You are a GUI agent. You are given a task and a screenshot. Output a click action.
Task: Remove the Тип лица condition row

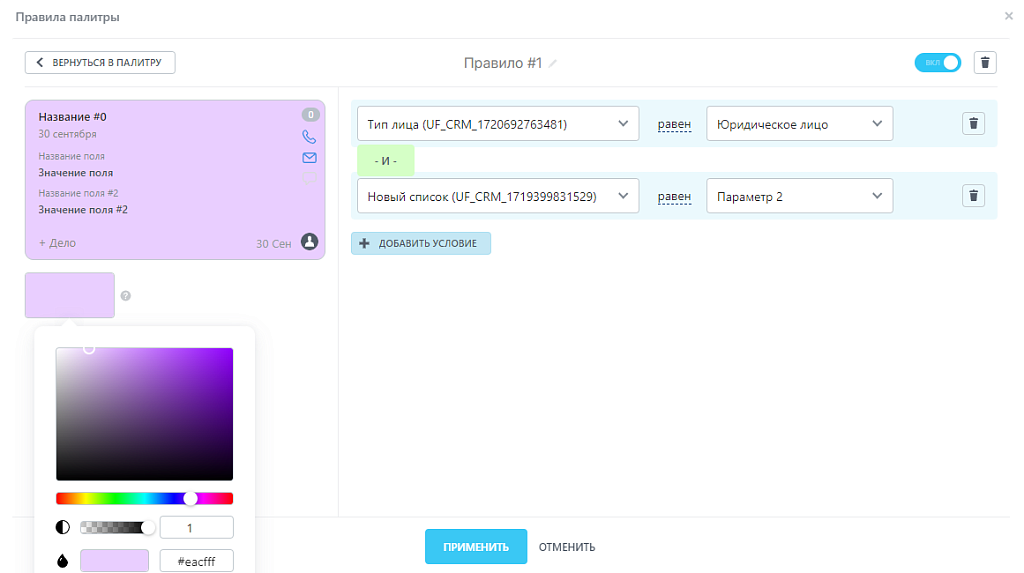pyautogui.click(x=973, y=124)
